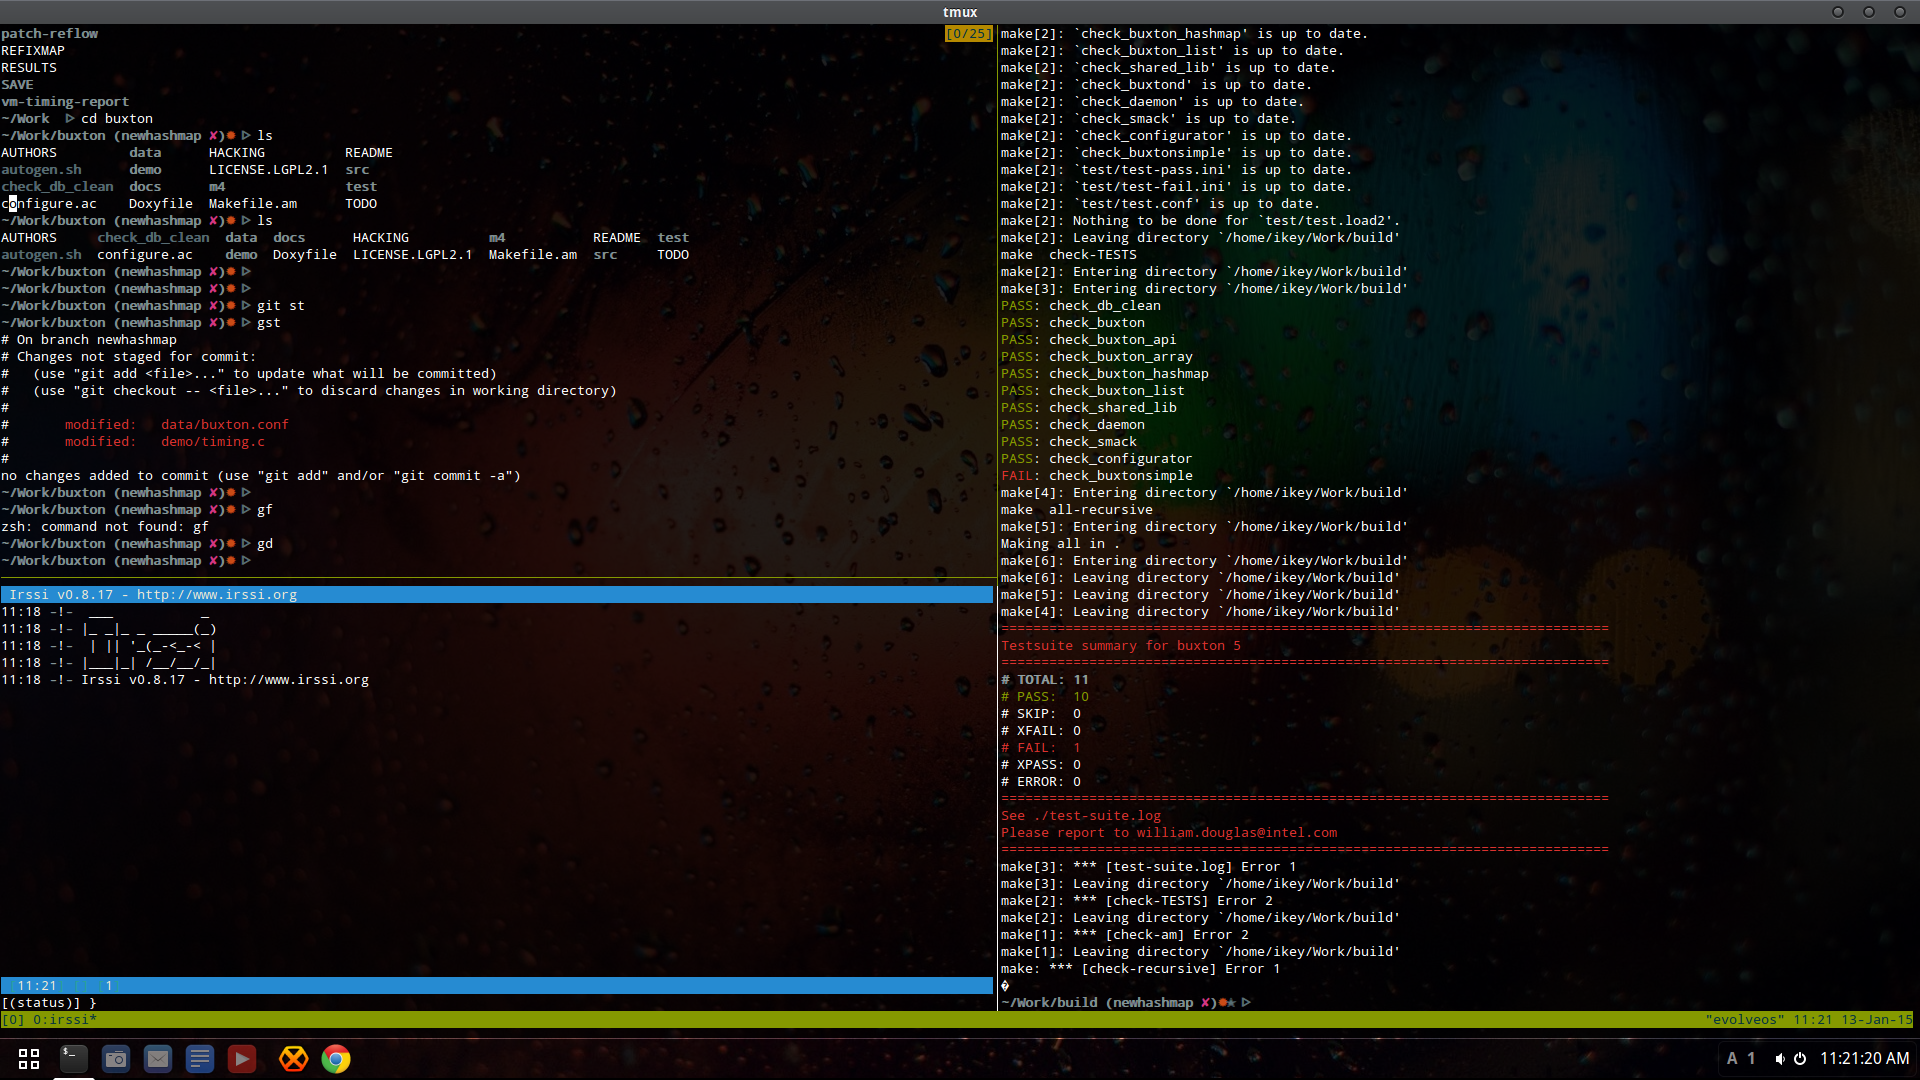The width and height of the screenshot is (1920, 1080).
Task: Launch Google Chrome from the taskbar
Action: click(336, 1058)
